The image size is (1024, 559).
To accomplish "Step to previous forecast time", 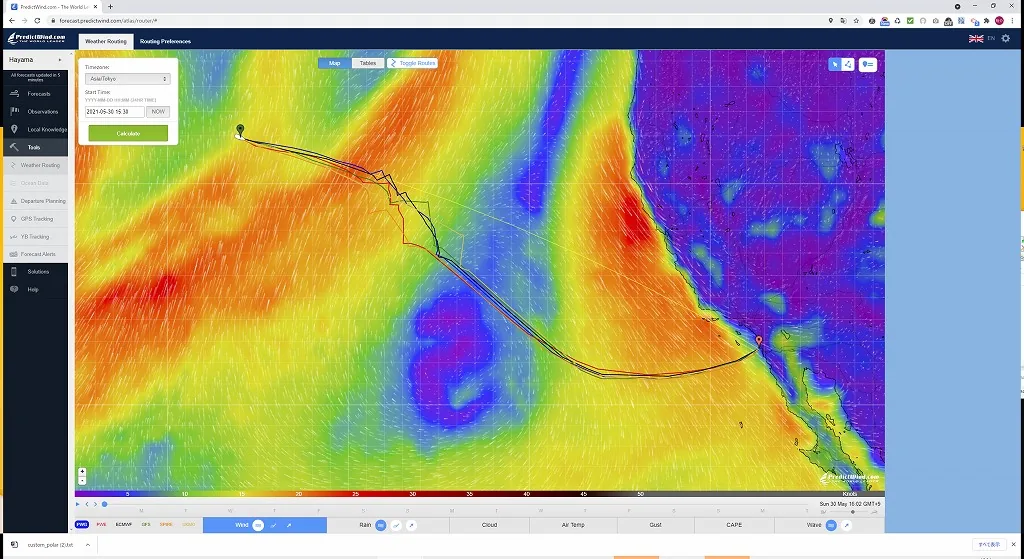I will (87, 504).
